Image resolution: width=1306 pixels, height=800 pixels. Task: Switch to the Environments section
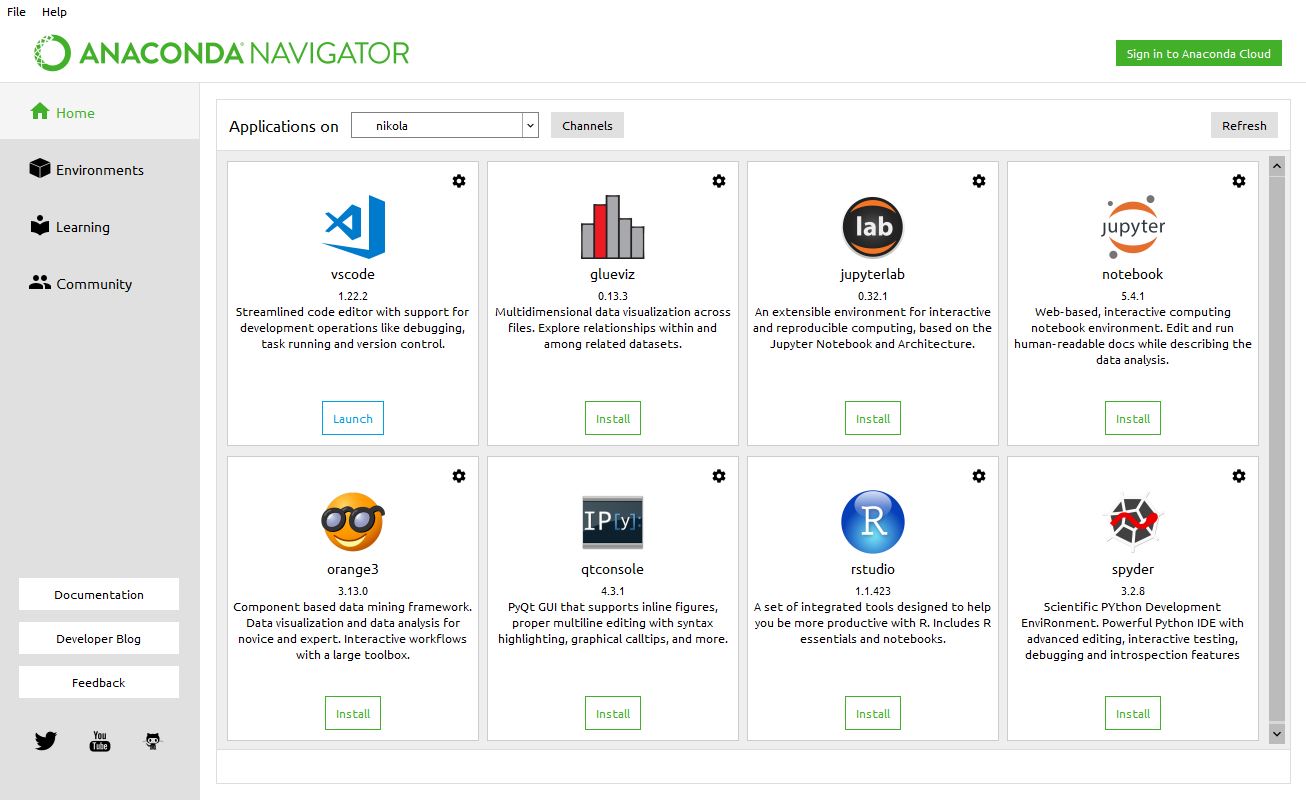click(100, 169)
